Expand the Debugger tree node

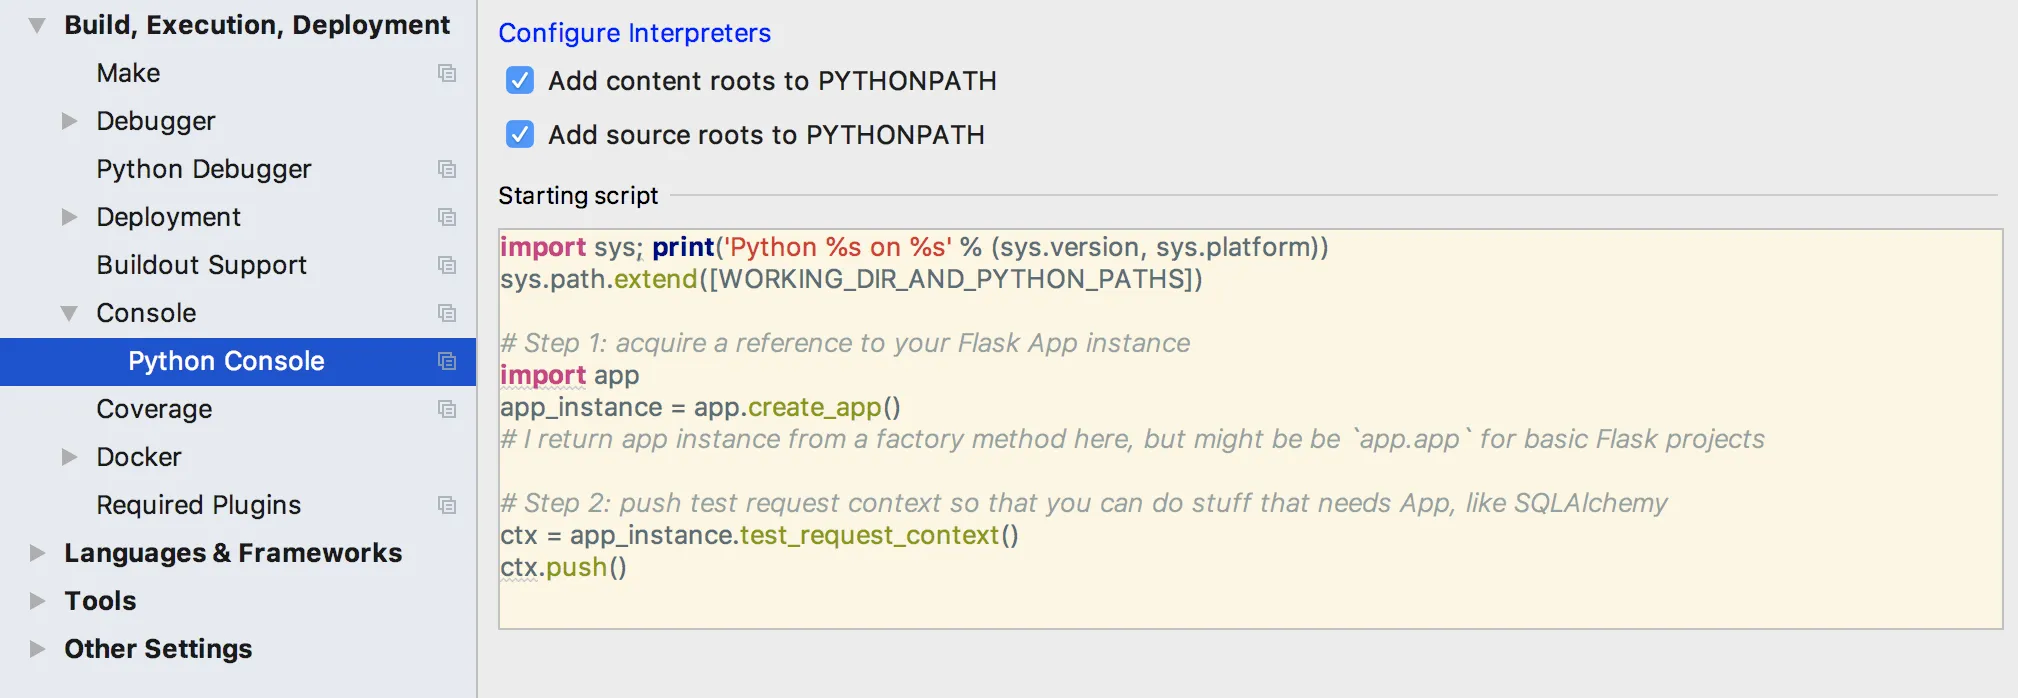(69, 121)
